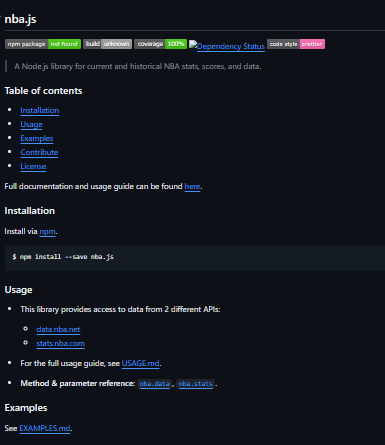Click the Node.js library description quote

point(138,66)
